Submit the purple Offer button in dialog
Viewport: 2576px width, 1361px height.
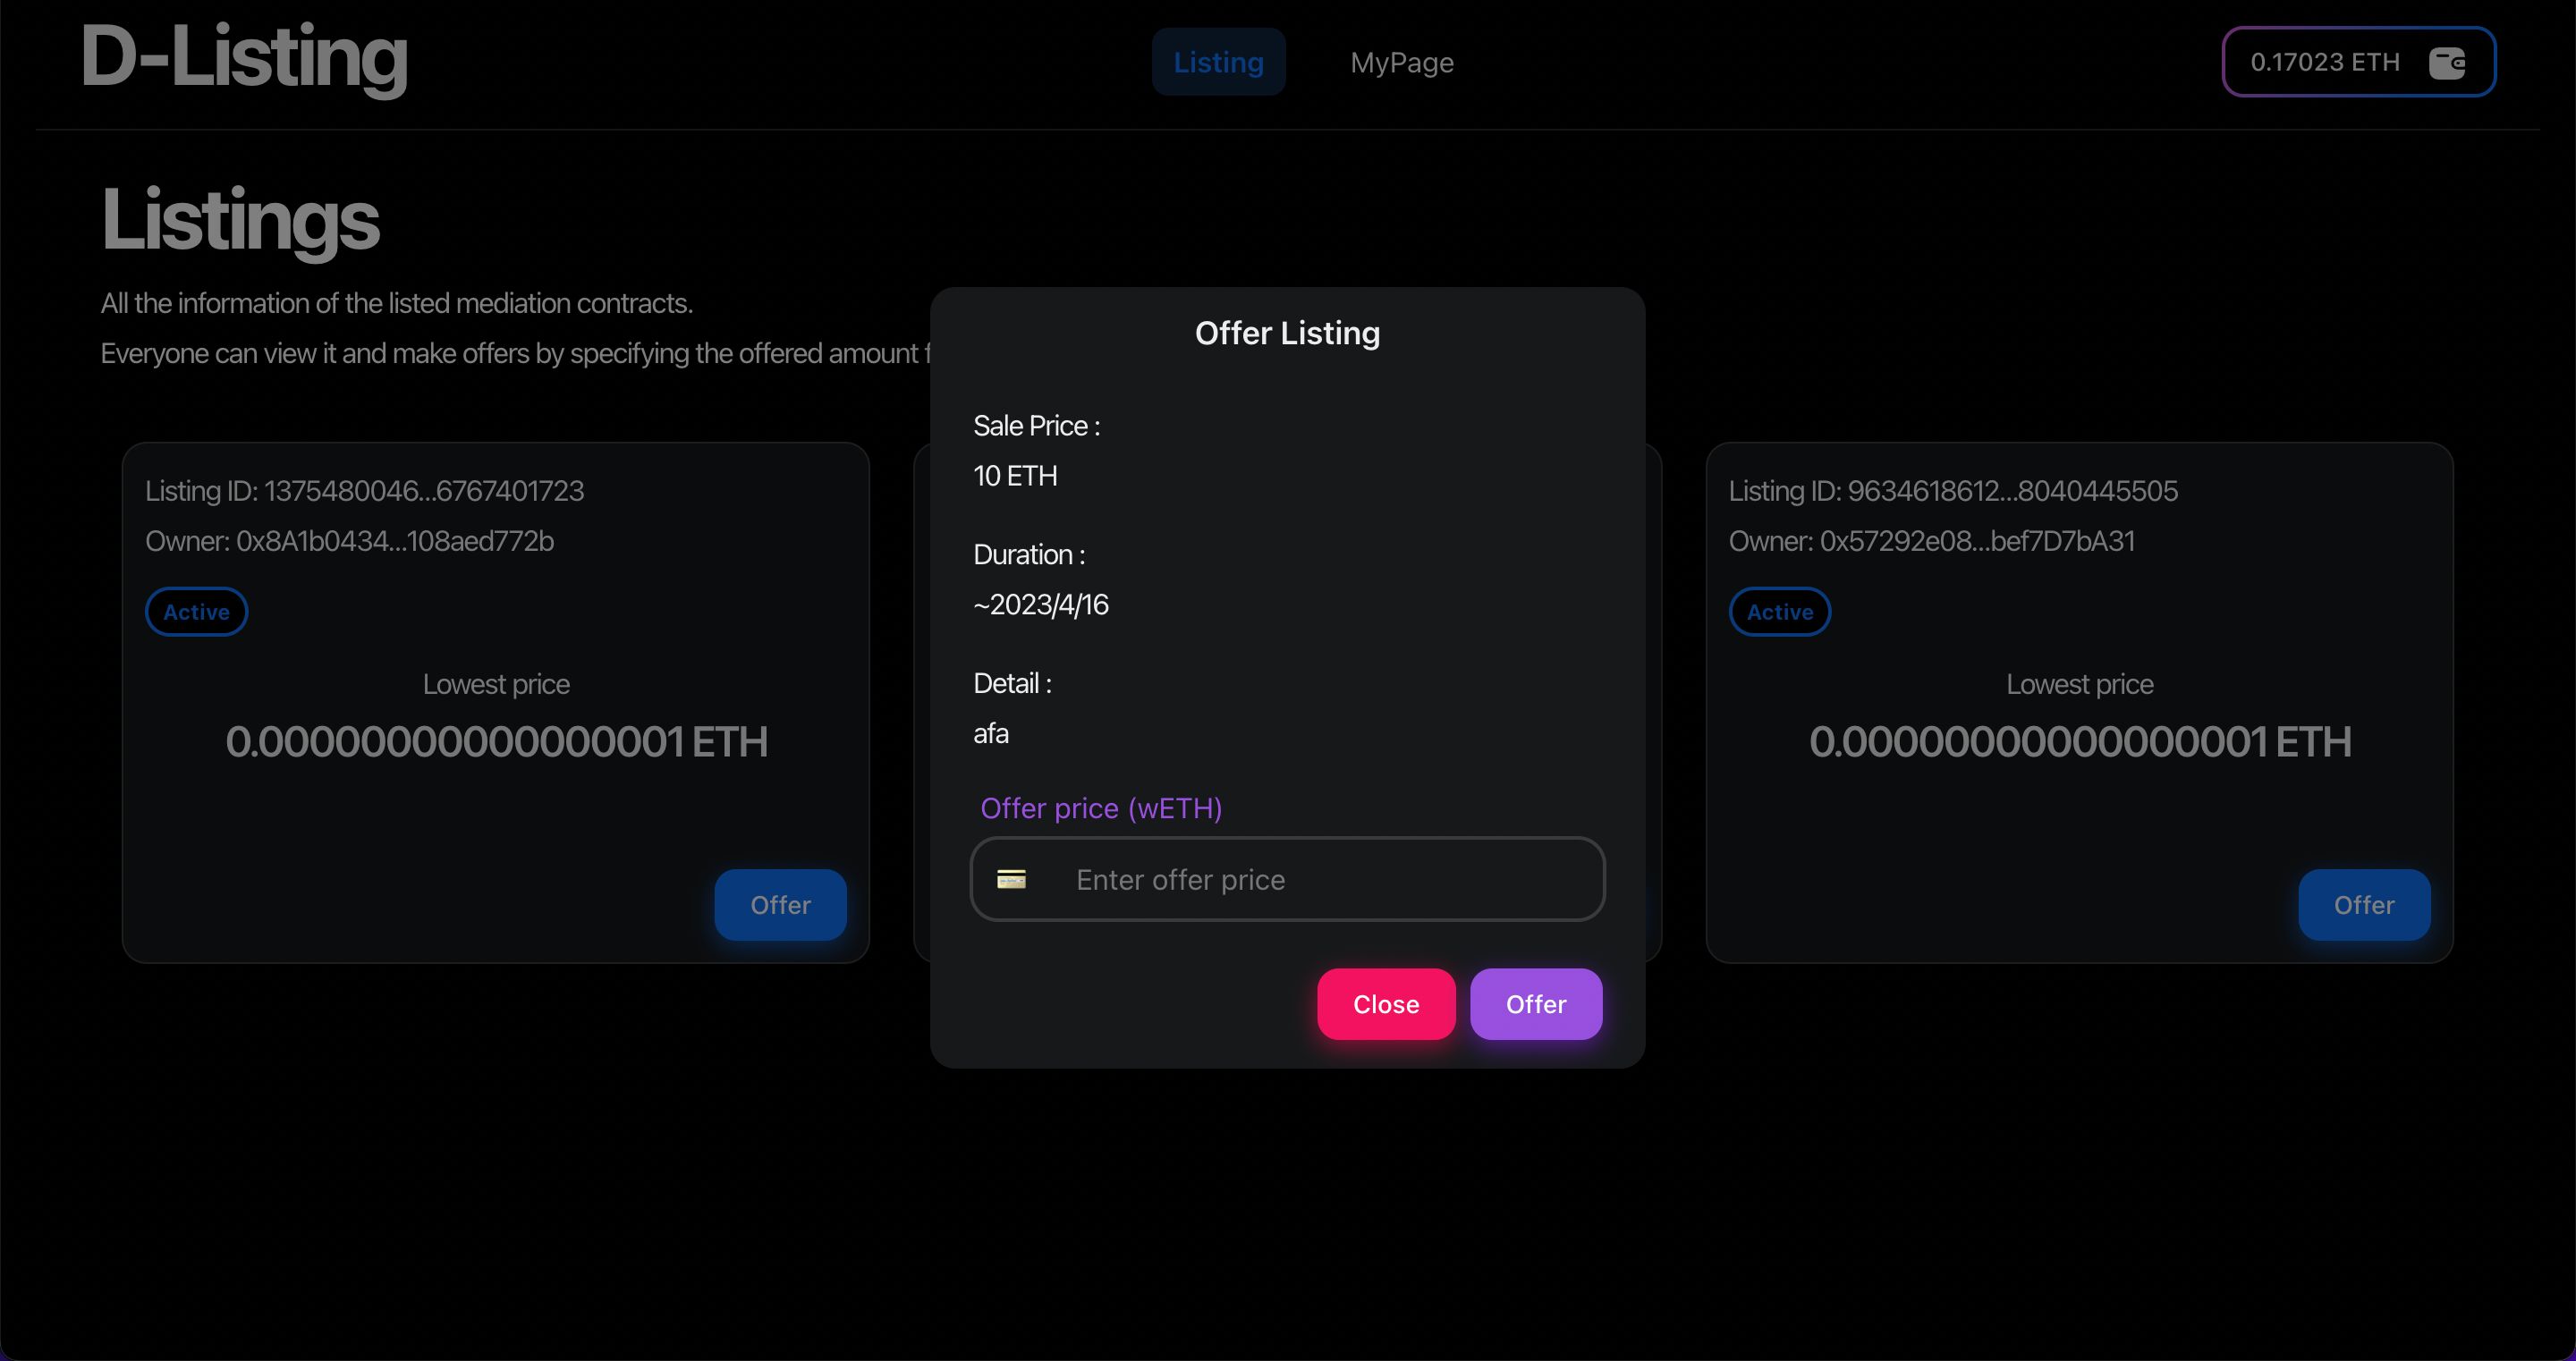pyautogui.click(x=1535, y=1004)
